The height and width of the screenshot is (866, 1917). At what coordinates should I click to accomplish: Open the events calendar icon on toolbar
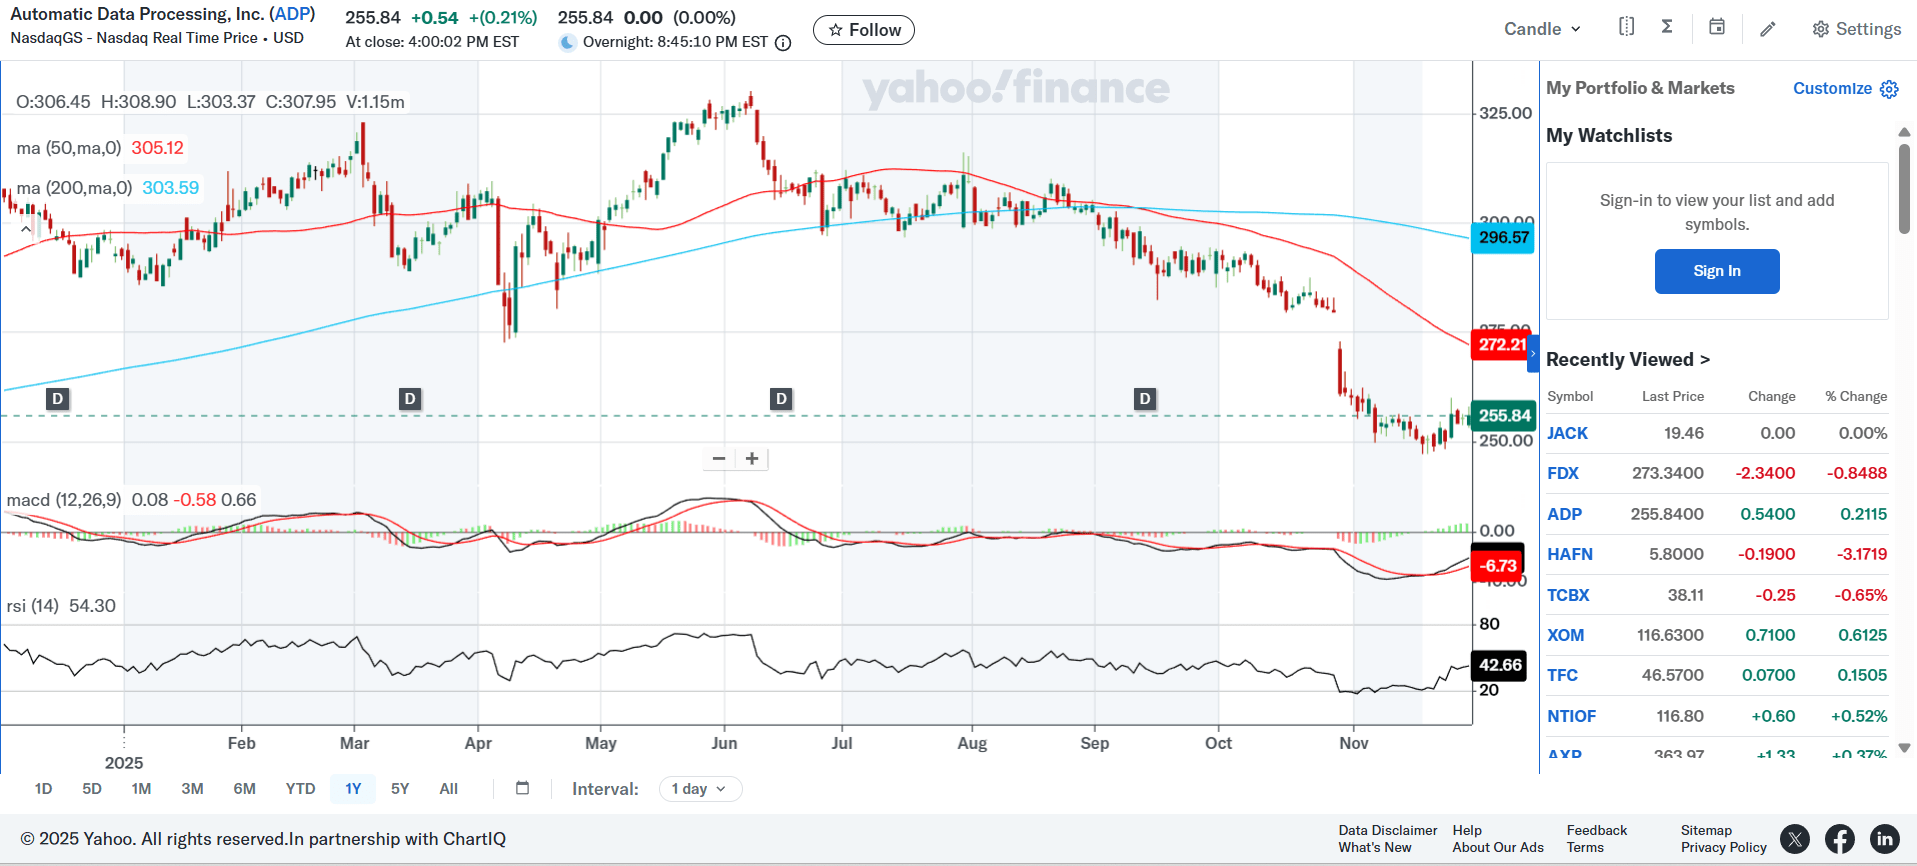(1717, 27)
